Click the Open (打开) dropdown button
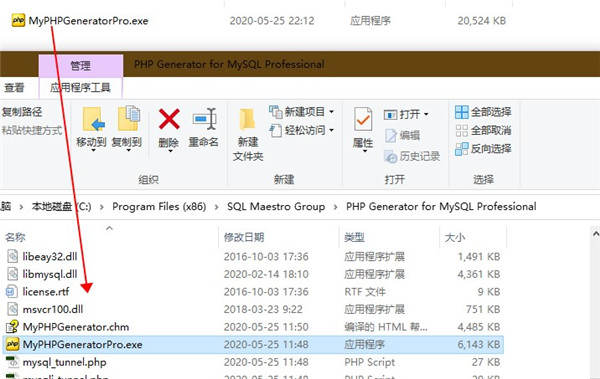This screenshot has height=379, width=600. [x=406, y=114]
